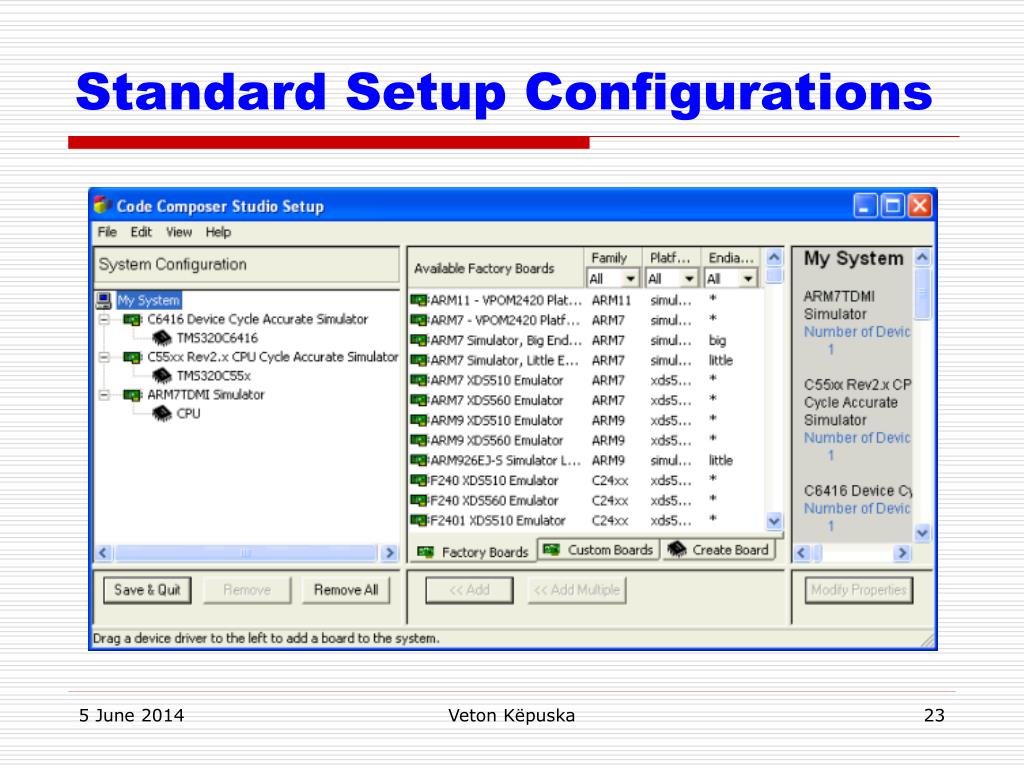This screenshot has height=768, width=1024.
Task: Click the Save & Quit button
Action: pyautogui.click(x=147, y=590)
